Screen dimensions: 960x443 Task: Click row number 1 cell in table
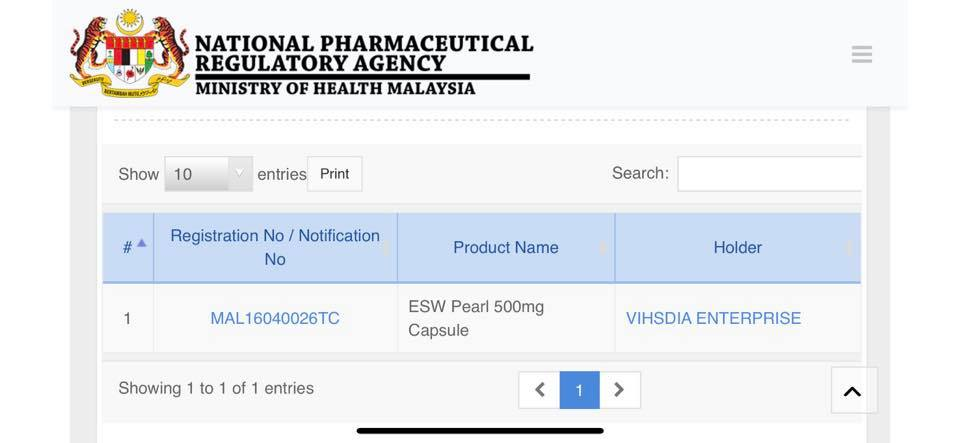(x=127, y=319)
